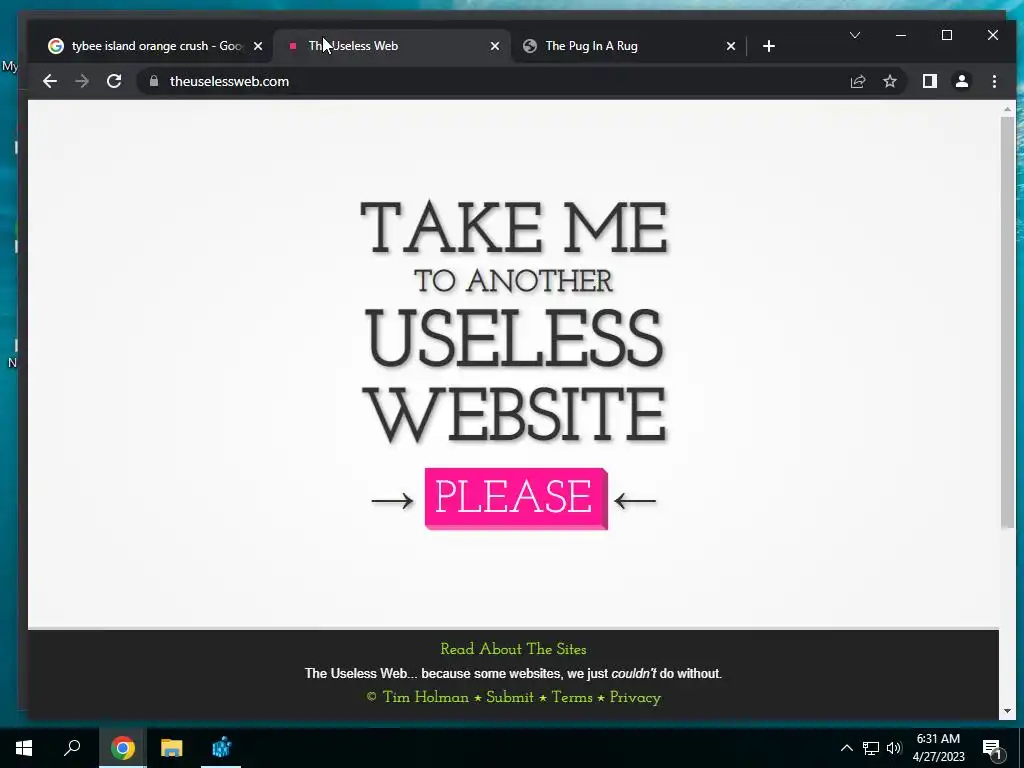Open the Windows Start menu

coord(24,748)
